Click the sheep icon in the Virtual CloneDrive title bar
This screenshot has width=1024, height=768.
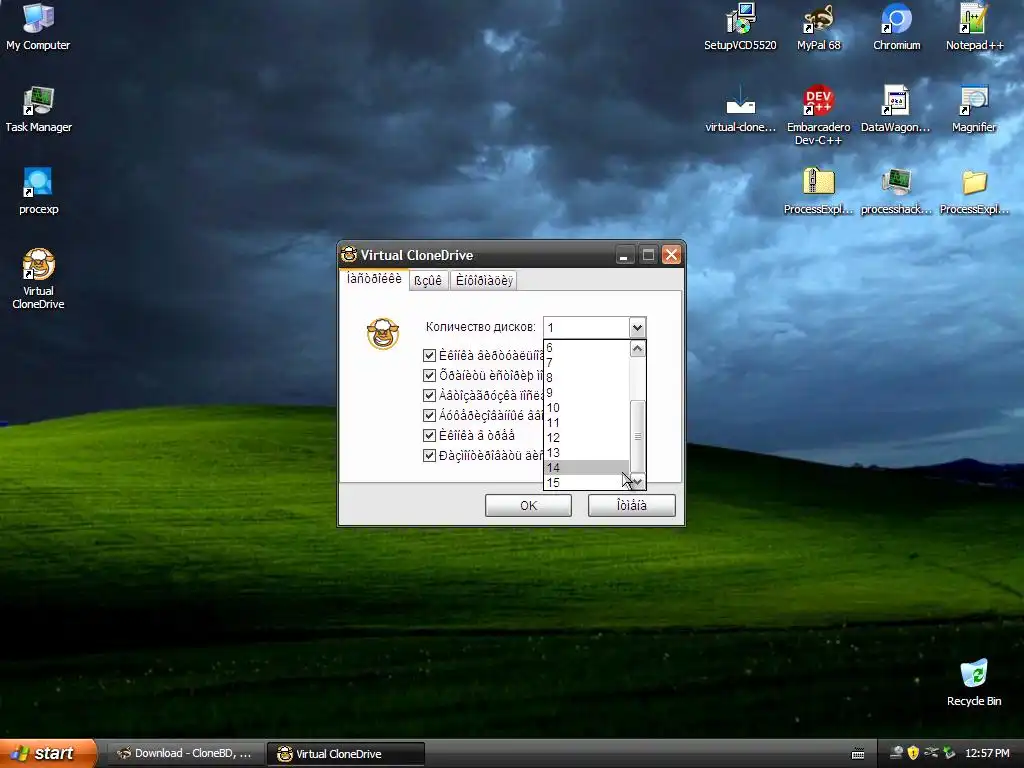(349, 255)
